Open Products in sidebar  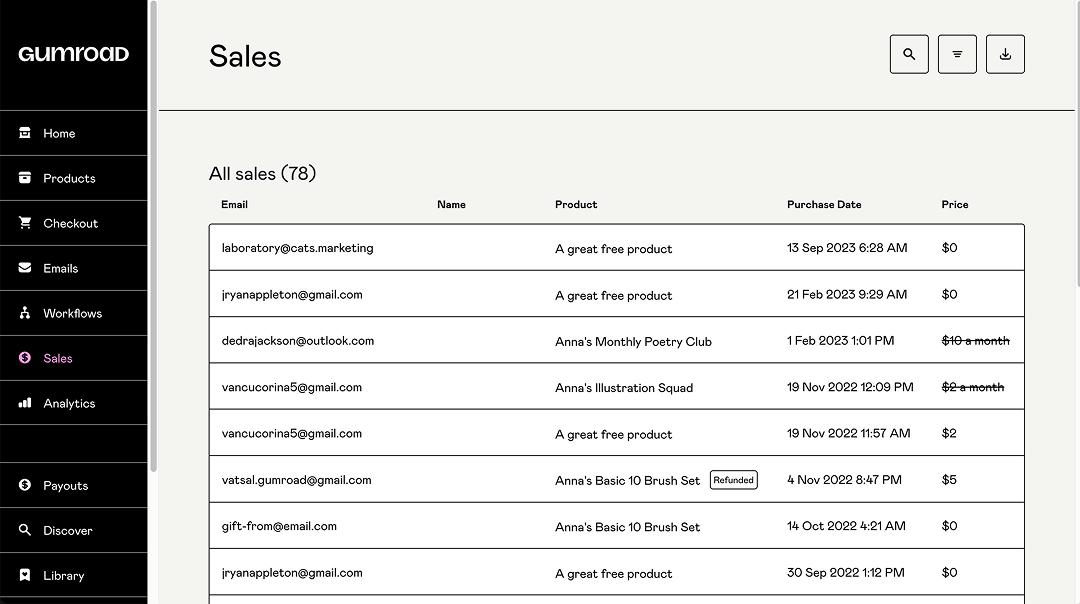coord(74,178)
